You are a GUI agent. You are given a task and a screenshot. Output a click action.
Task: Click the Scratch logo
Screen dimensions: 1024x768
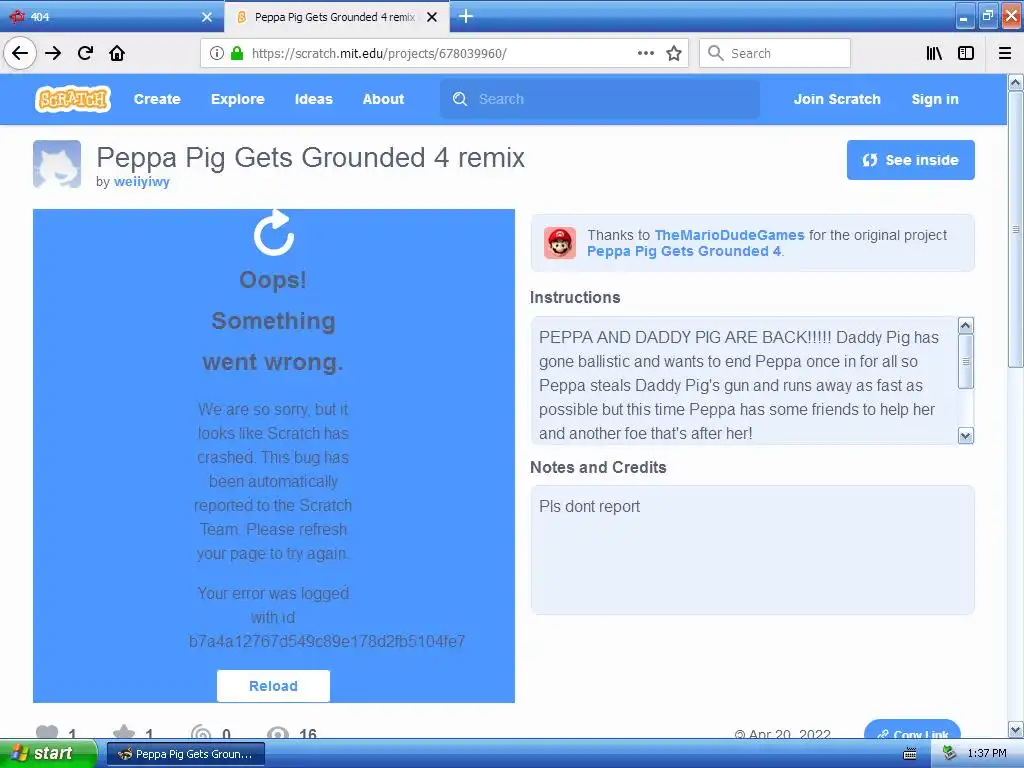[x=72, y=99]
